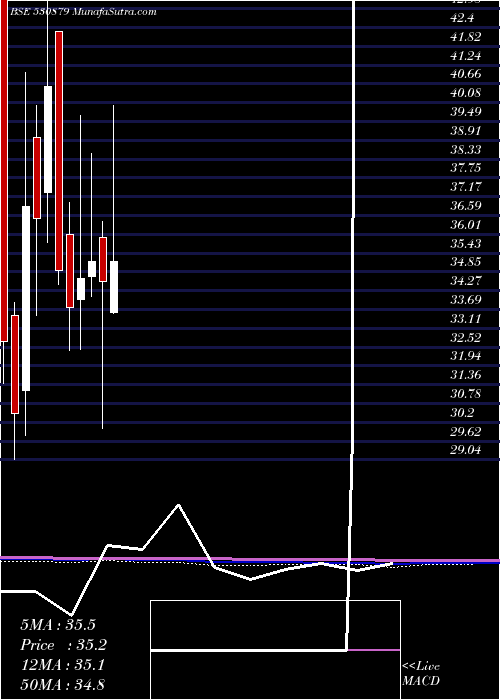Image resolution: width=500 pixels, height=700 pixels.
Task: Click the 40.08 price axis label
Action: coord(466,93)
